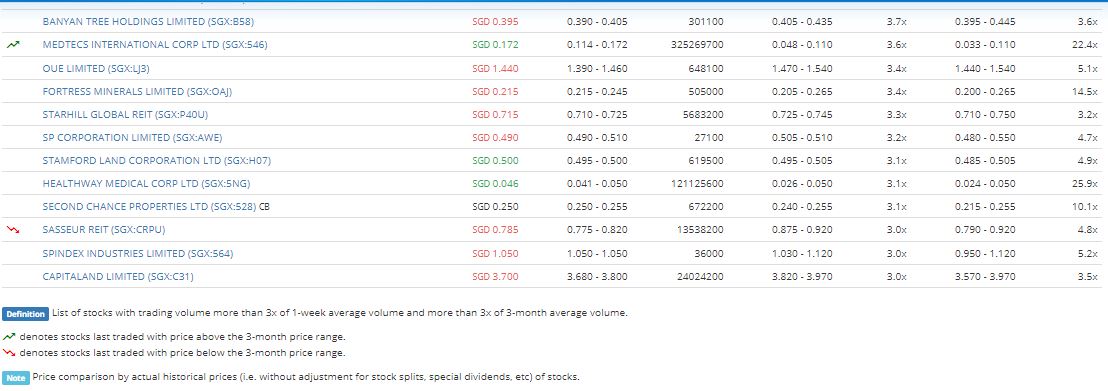Viewport: 1108px width, 391px height.
Task: Open Stamford Land Corporation Ltd link
Action: (156, 161)
